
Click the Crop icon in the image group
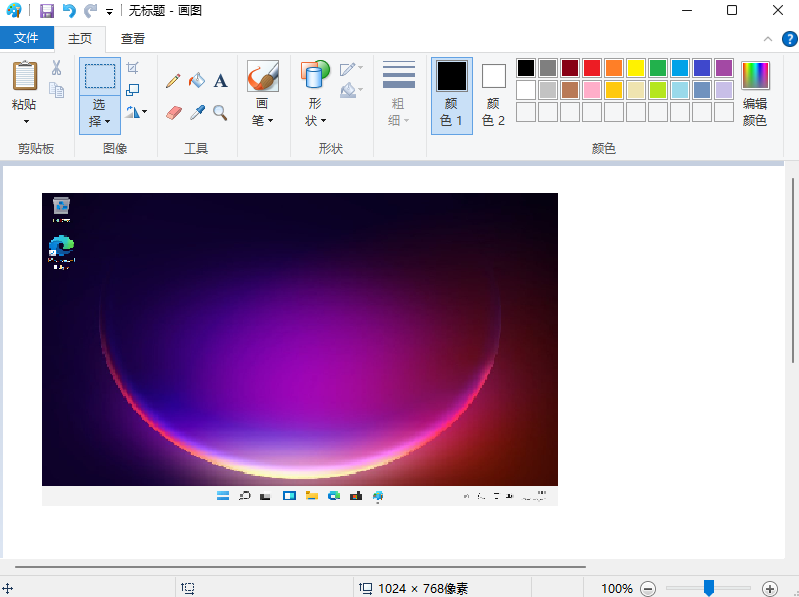tap(133, 68)
